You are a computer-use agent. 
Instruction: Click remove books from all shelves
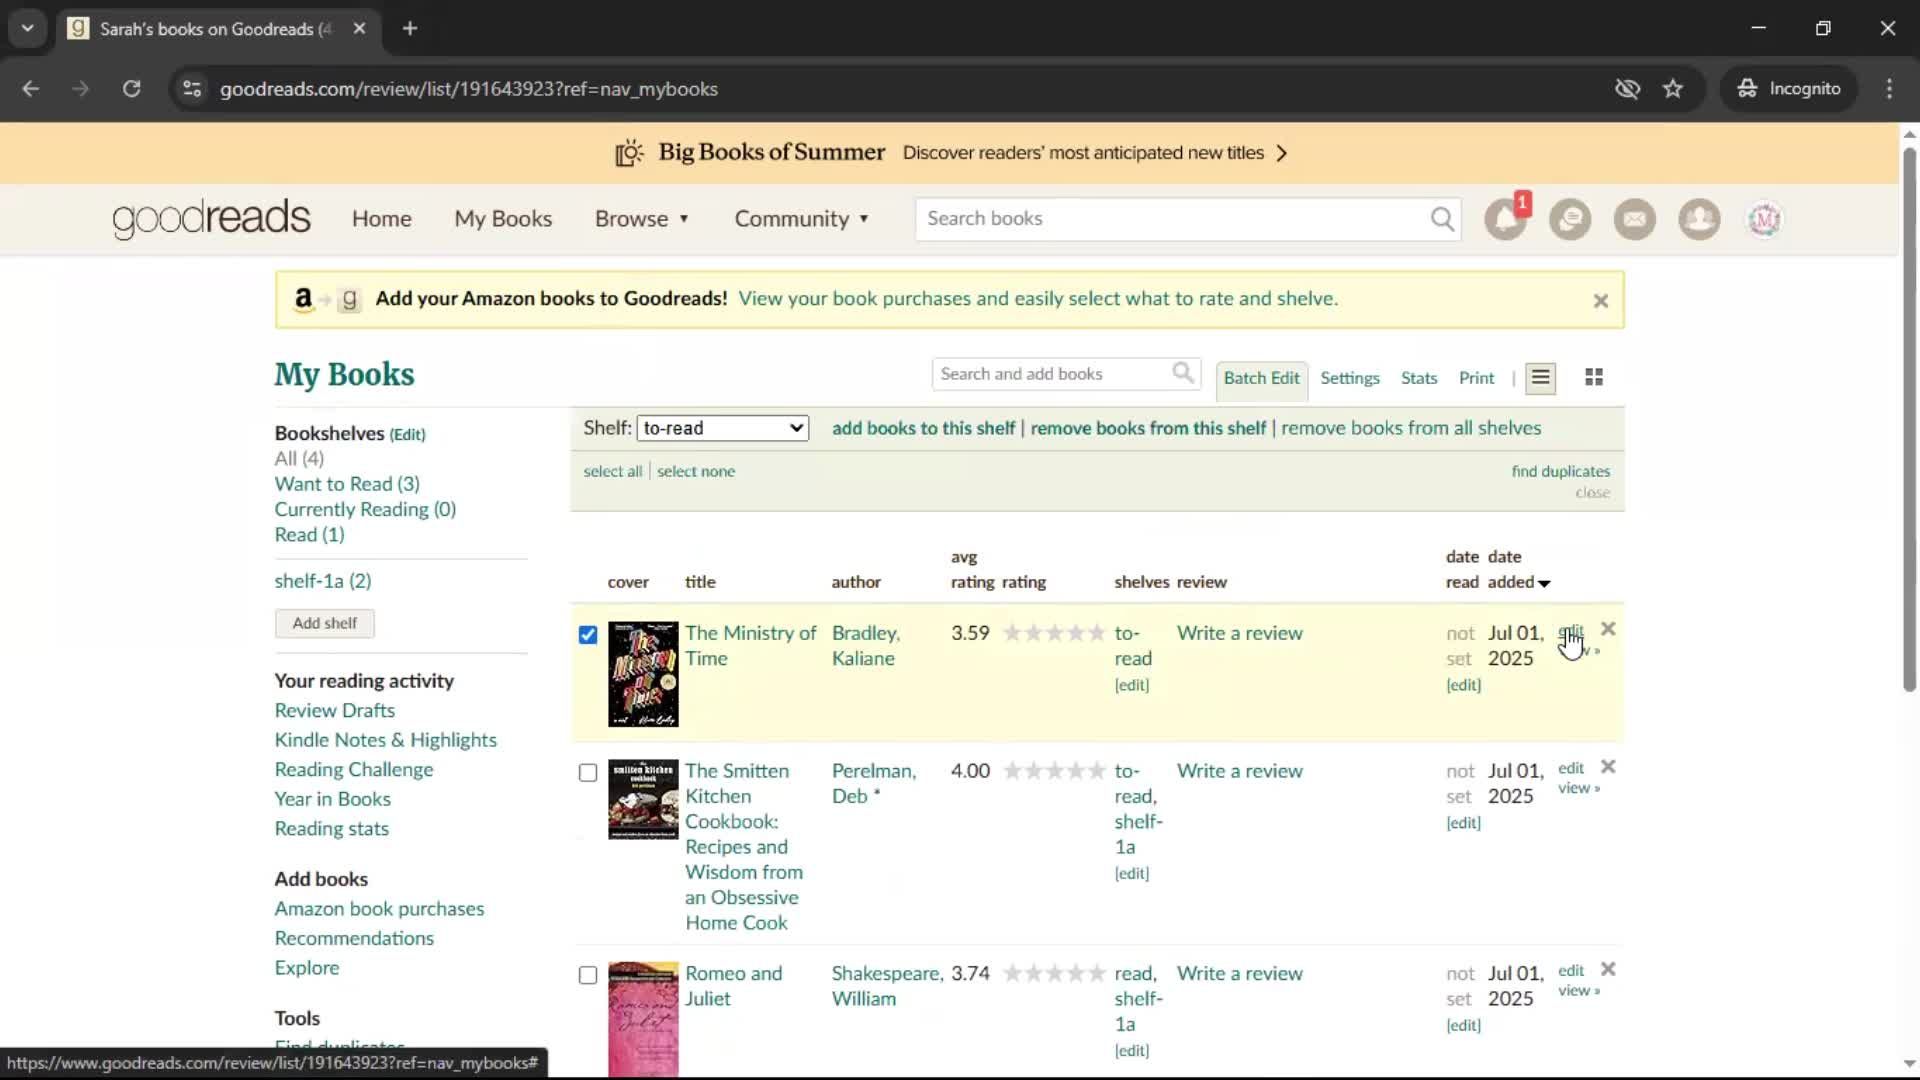tap(1411, 428)
